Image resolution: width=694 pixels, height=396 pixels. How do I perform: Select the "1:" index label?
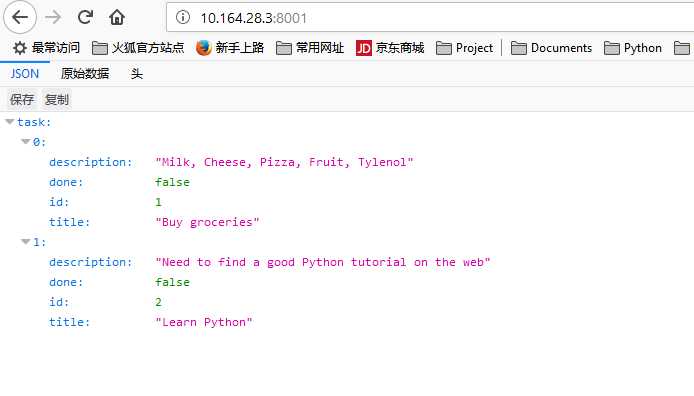(39, 242)
